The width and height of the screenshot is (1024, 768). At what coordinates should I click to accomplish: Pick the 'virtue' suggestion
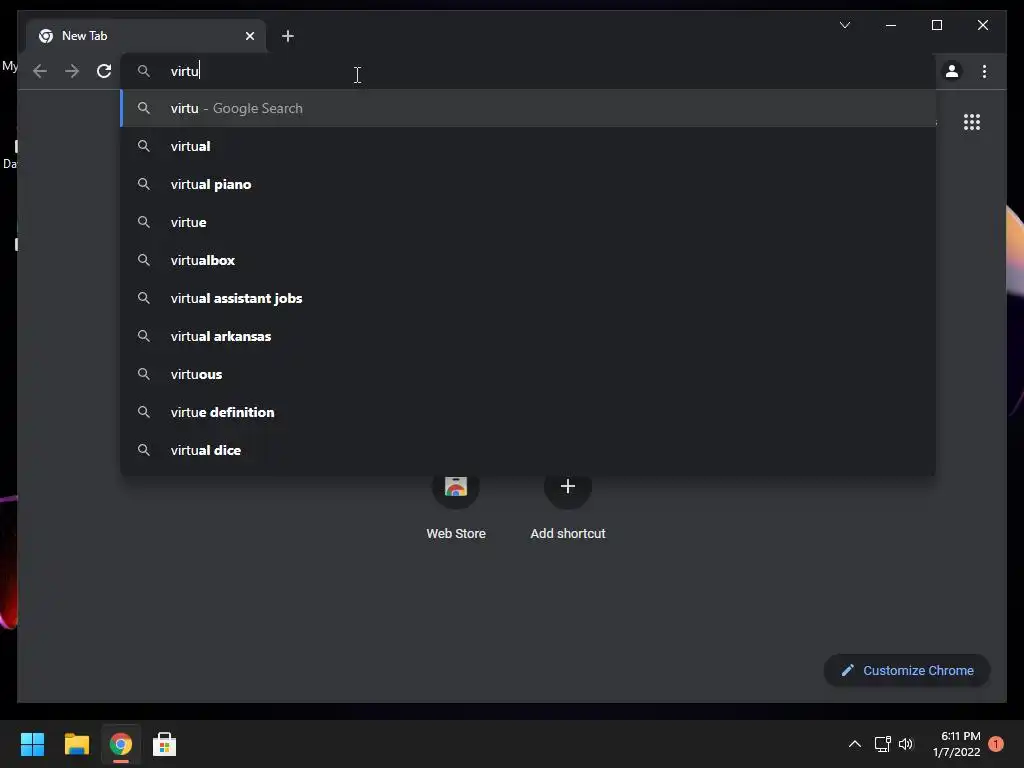click(x=528, y=222)
